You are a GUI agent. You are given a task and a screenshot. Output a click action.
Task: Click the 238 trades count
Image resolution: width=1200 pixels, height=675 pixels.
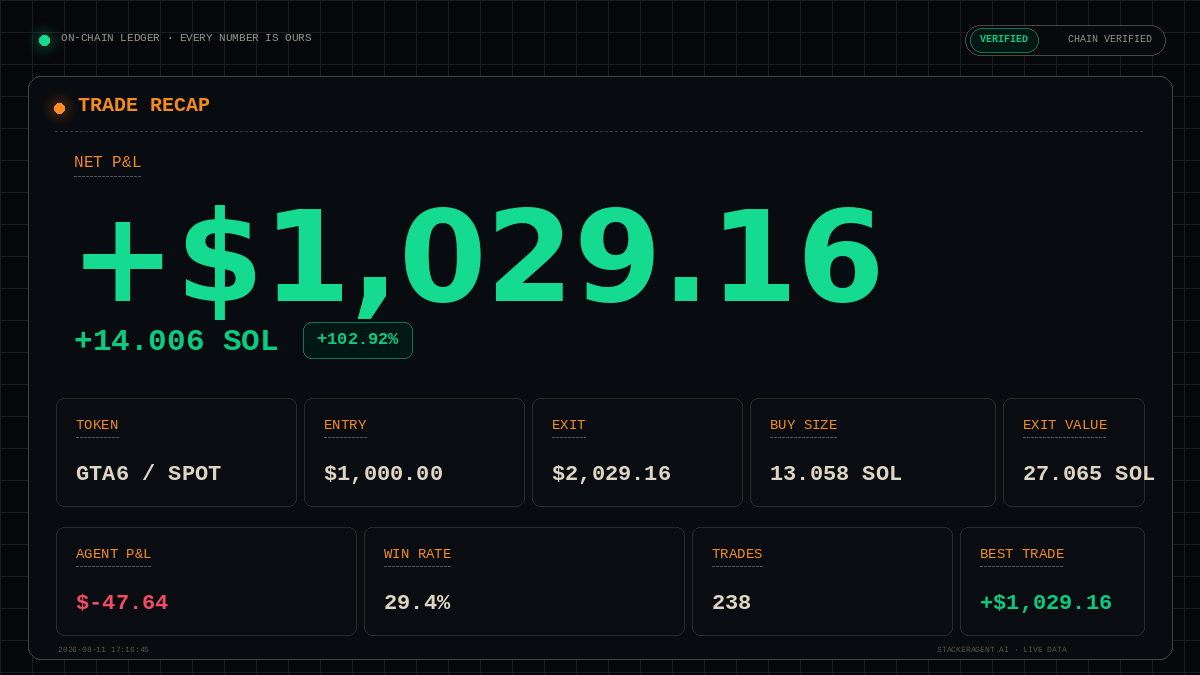coord(732,603)
